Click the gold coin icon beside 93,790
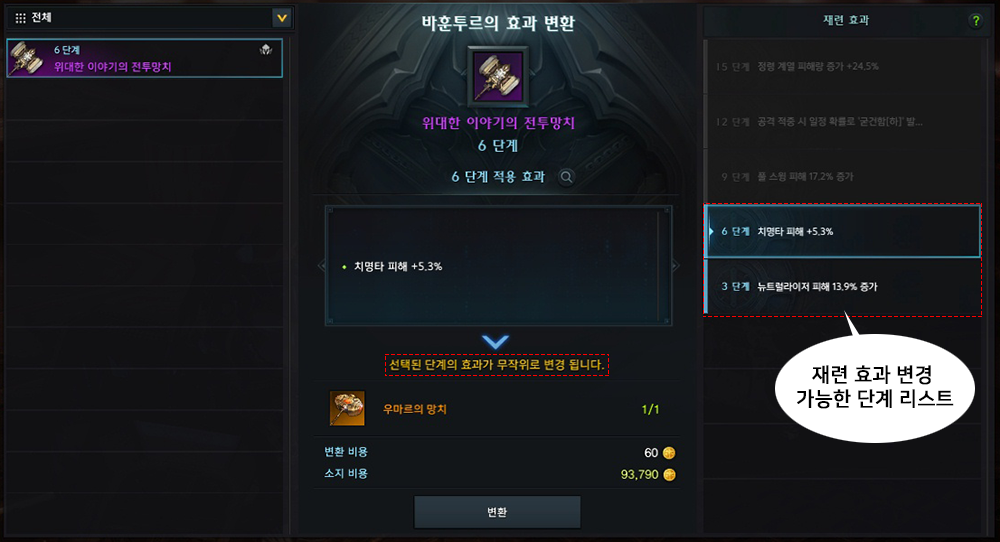Screen dimensions: 1000x542 pyautogui.click(x=669, y=474)
